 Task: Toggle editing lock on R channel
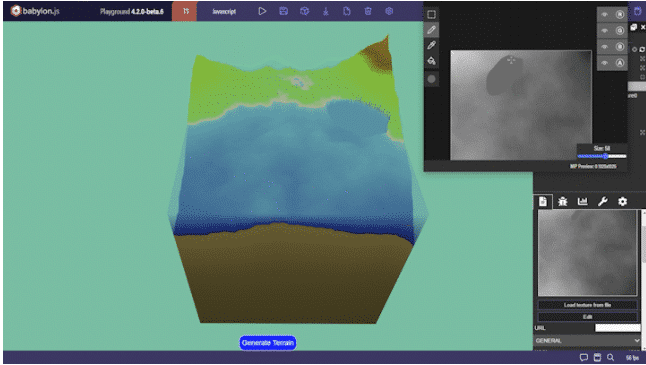tap(620, 14)
